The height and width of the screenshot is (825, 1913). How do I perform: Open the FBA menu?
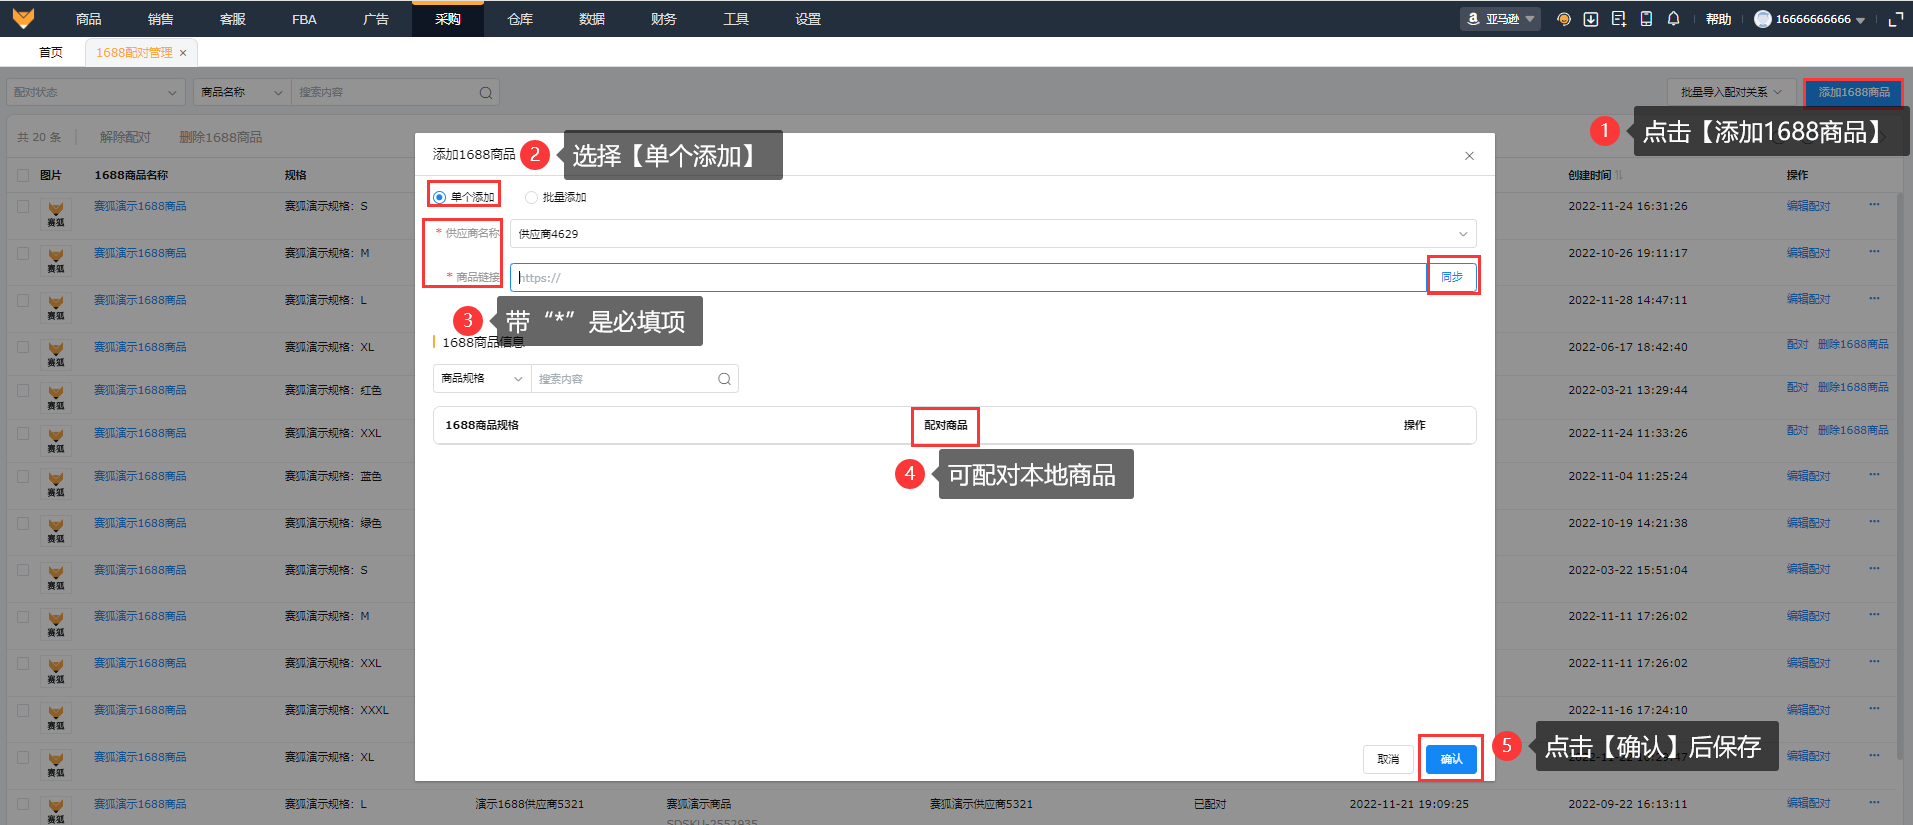pyautogui.click(x=304, y=19)
